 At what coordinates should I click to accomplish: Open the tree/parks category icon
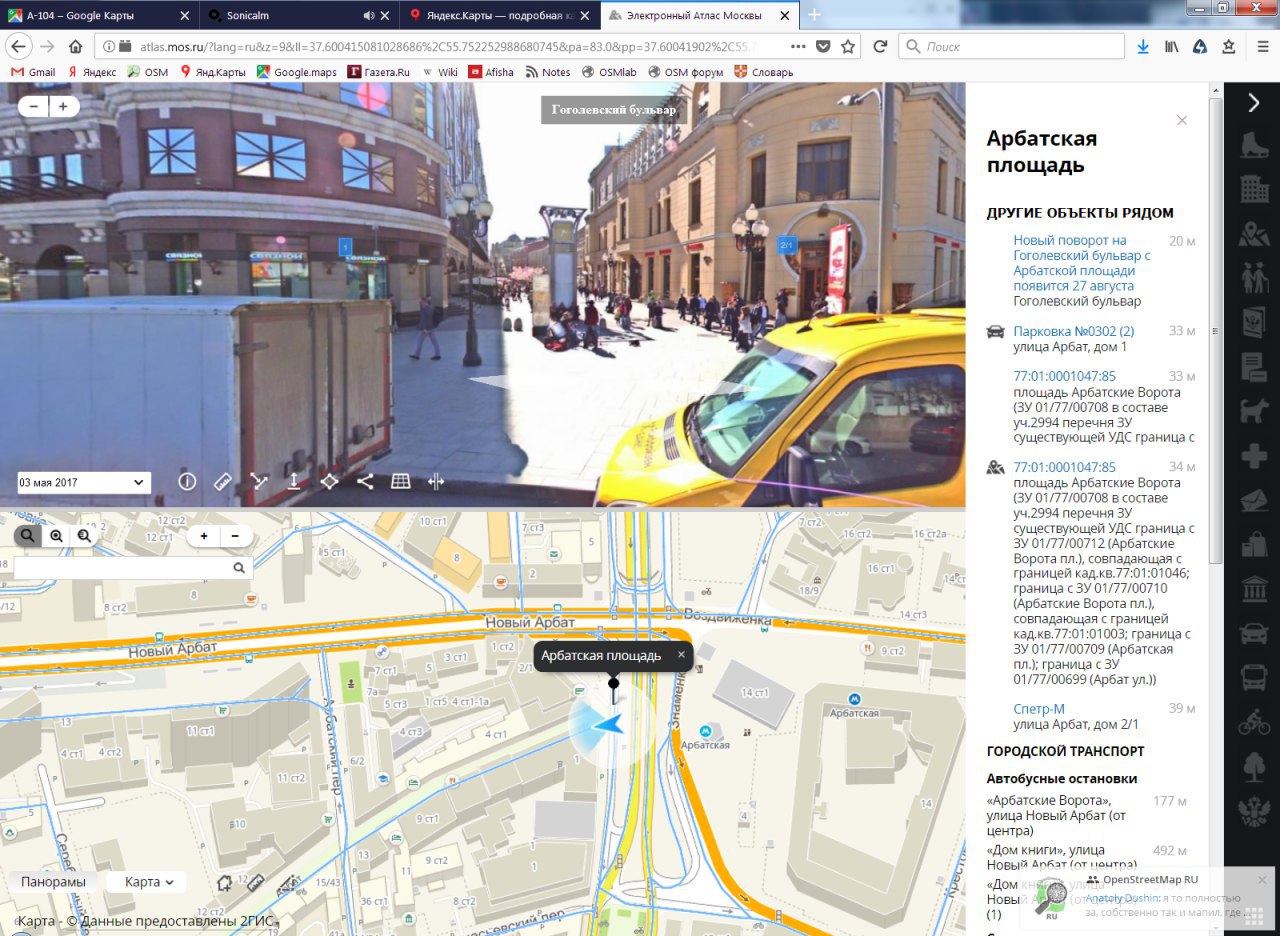1254,767
